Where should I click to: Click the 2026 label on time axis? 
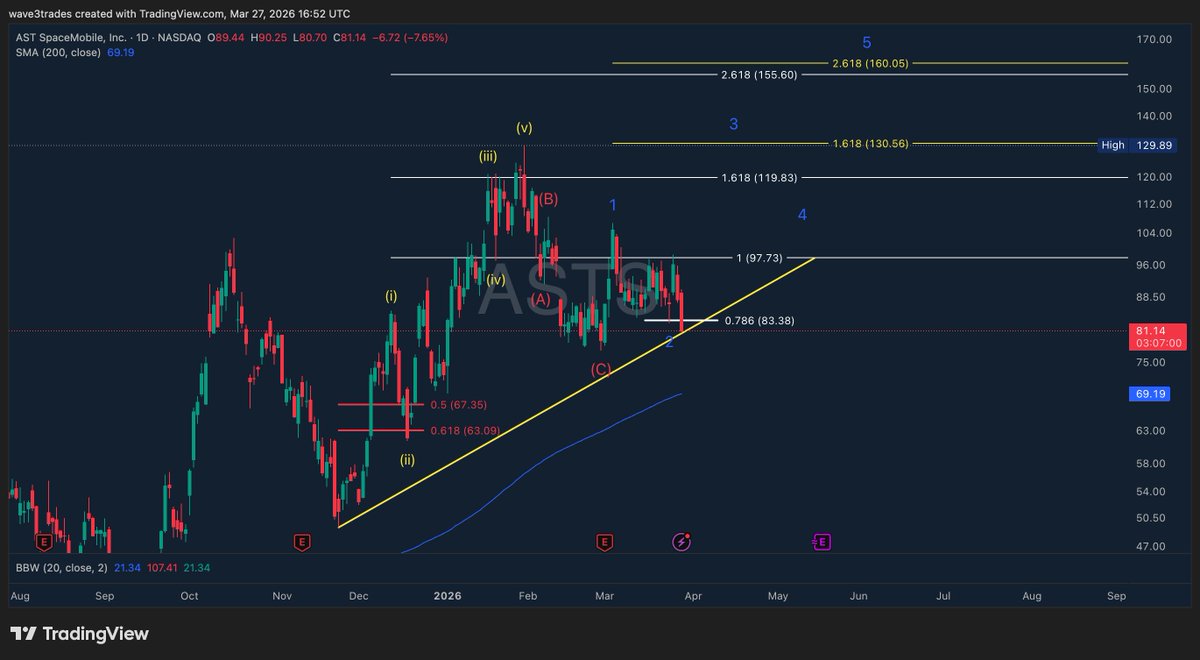point(447,595)
